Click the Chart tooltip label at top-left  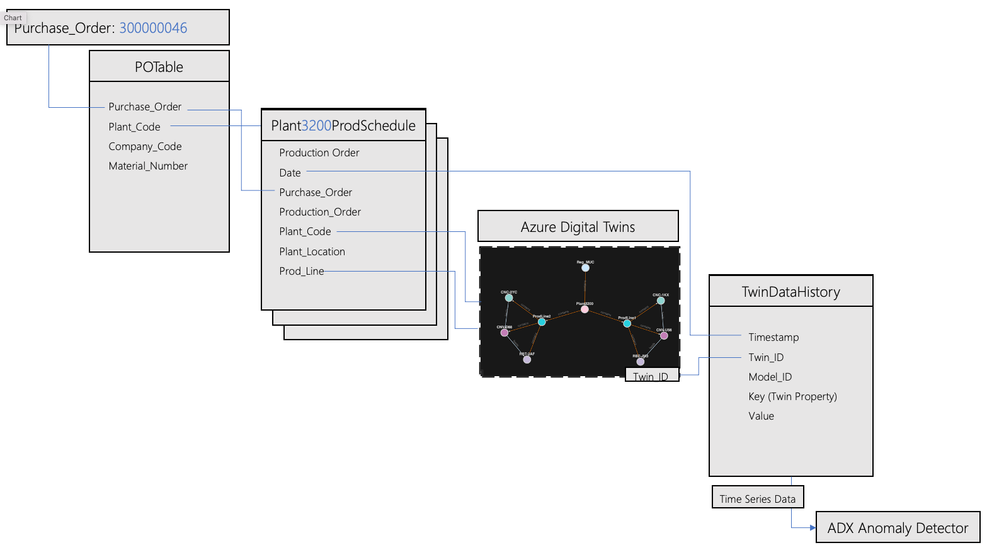(13, 18)
